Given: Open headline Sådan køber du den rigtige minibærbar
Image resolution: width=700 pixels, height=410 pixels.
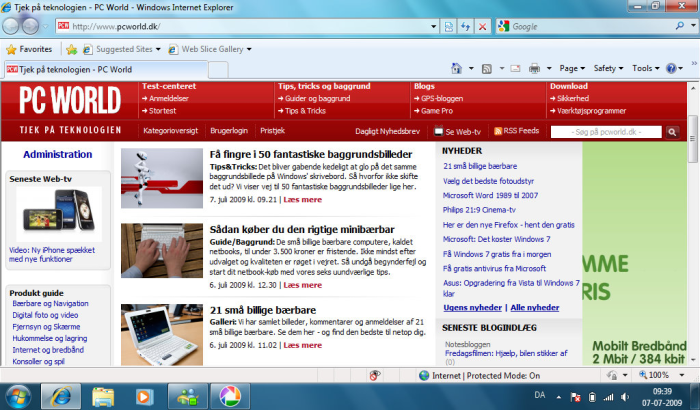Looking at the screenshot, I should click(302, 230).
